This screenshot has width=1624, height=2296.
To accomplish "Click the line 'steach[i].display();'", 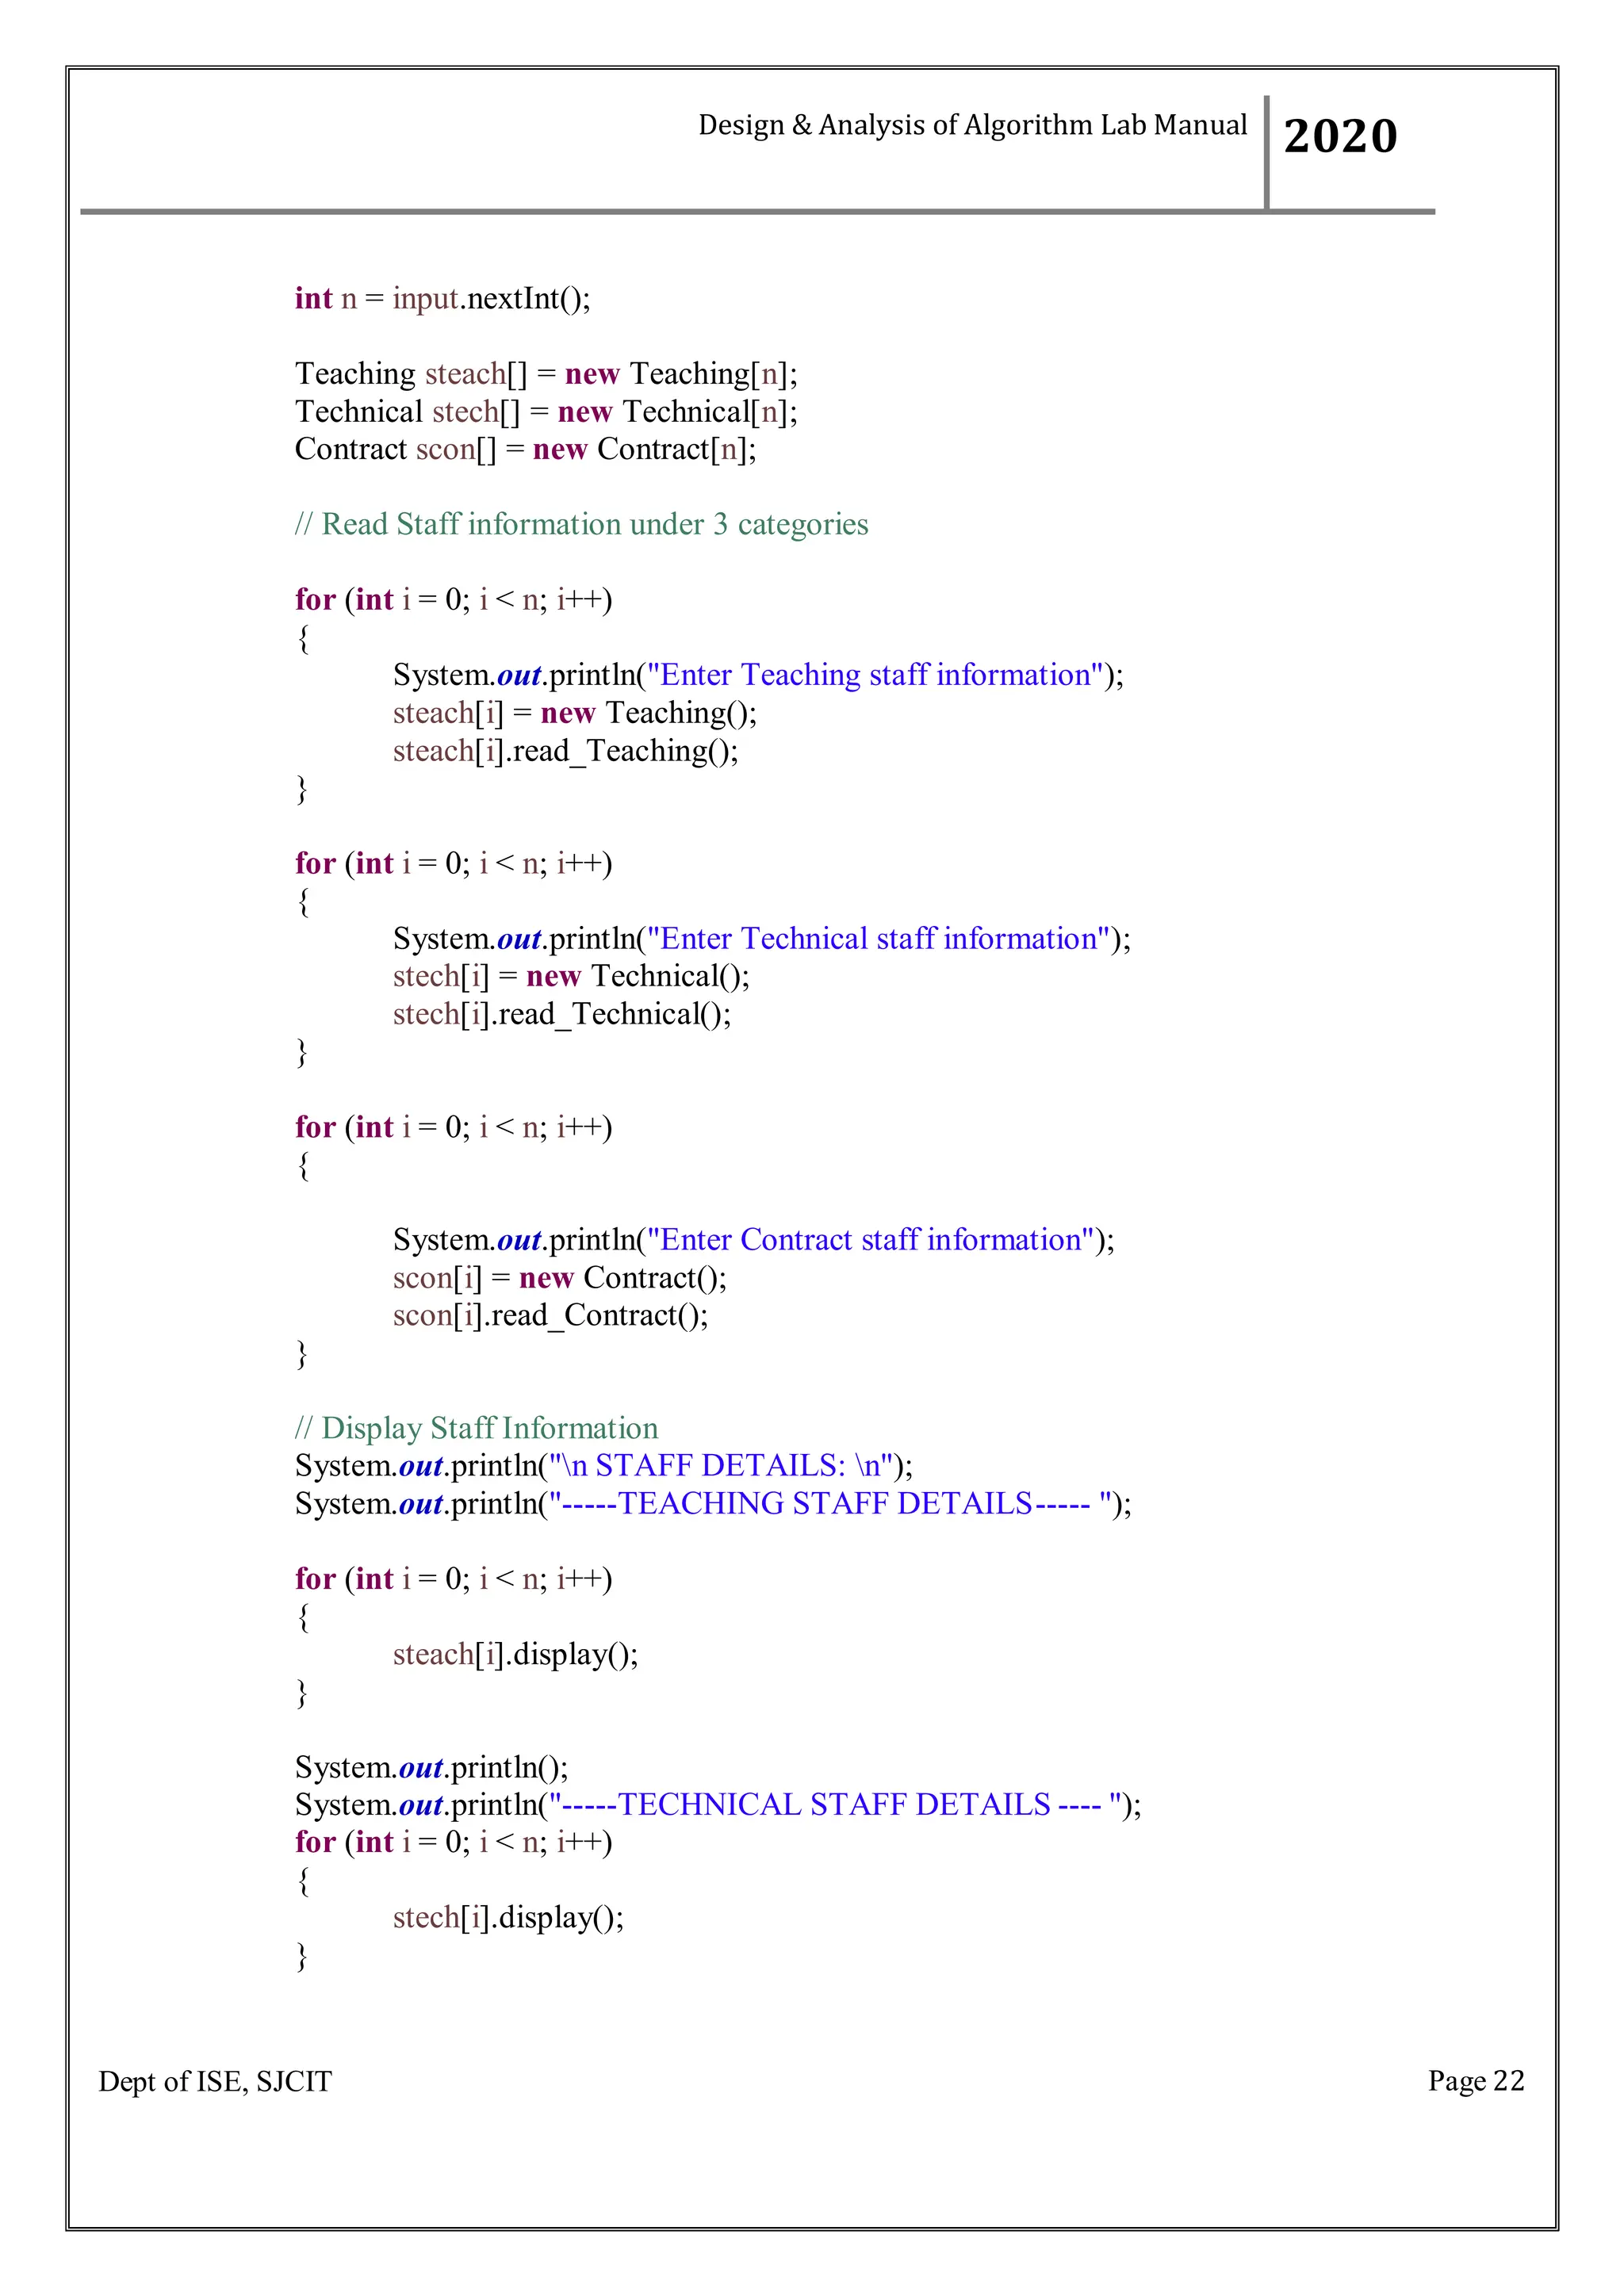I will coord(516,1655).
